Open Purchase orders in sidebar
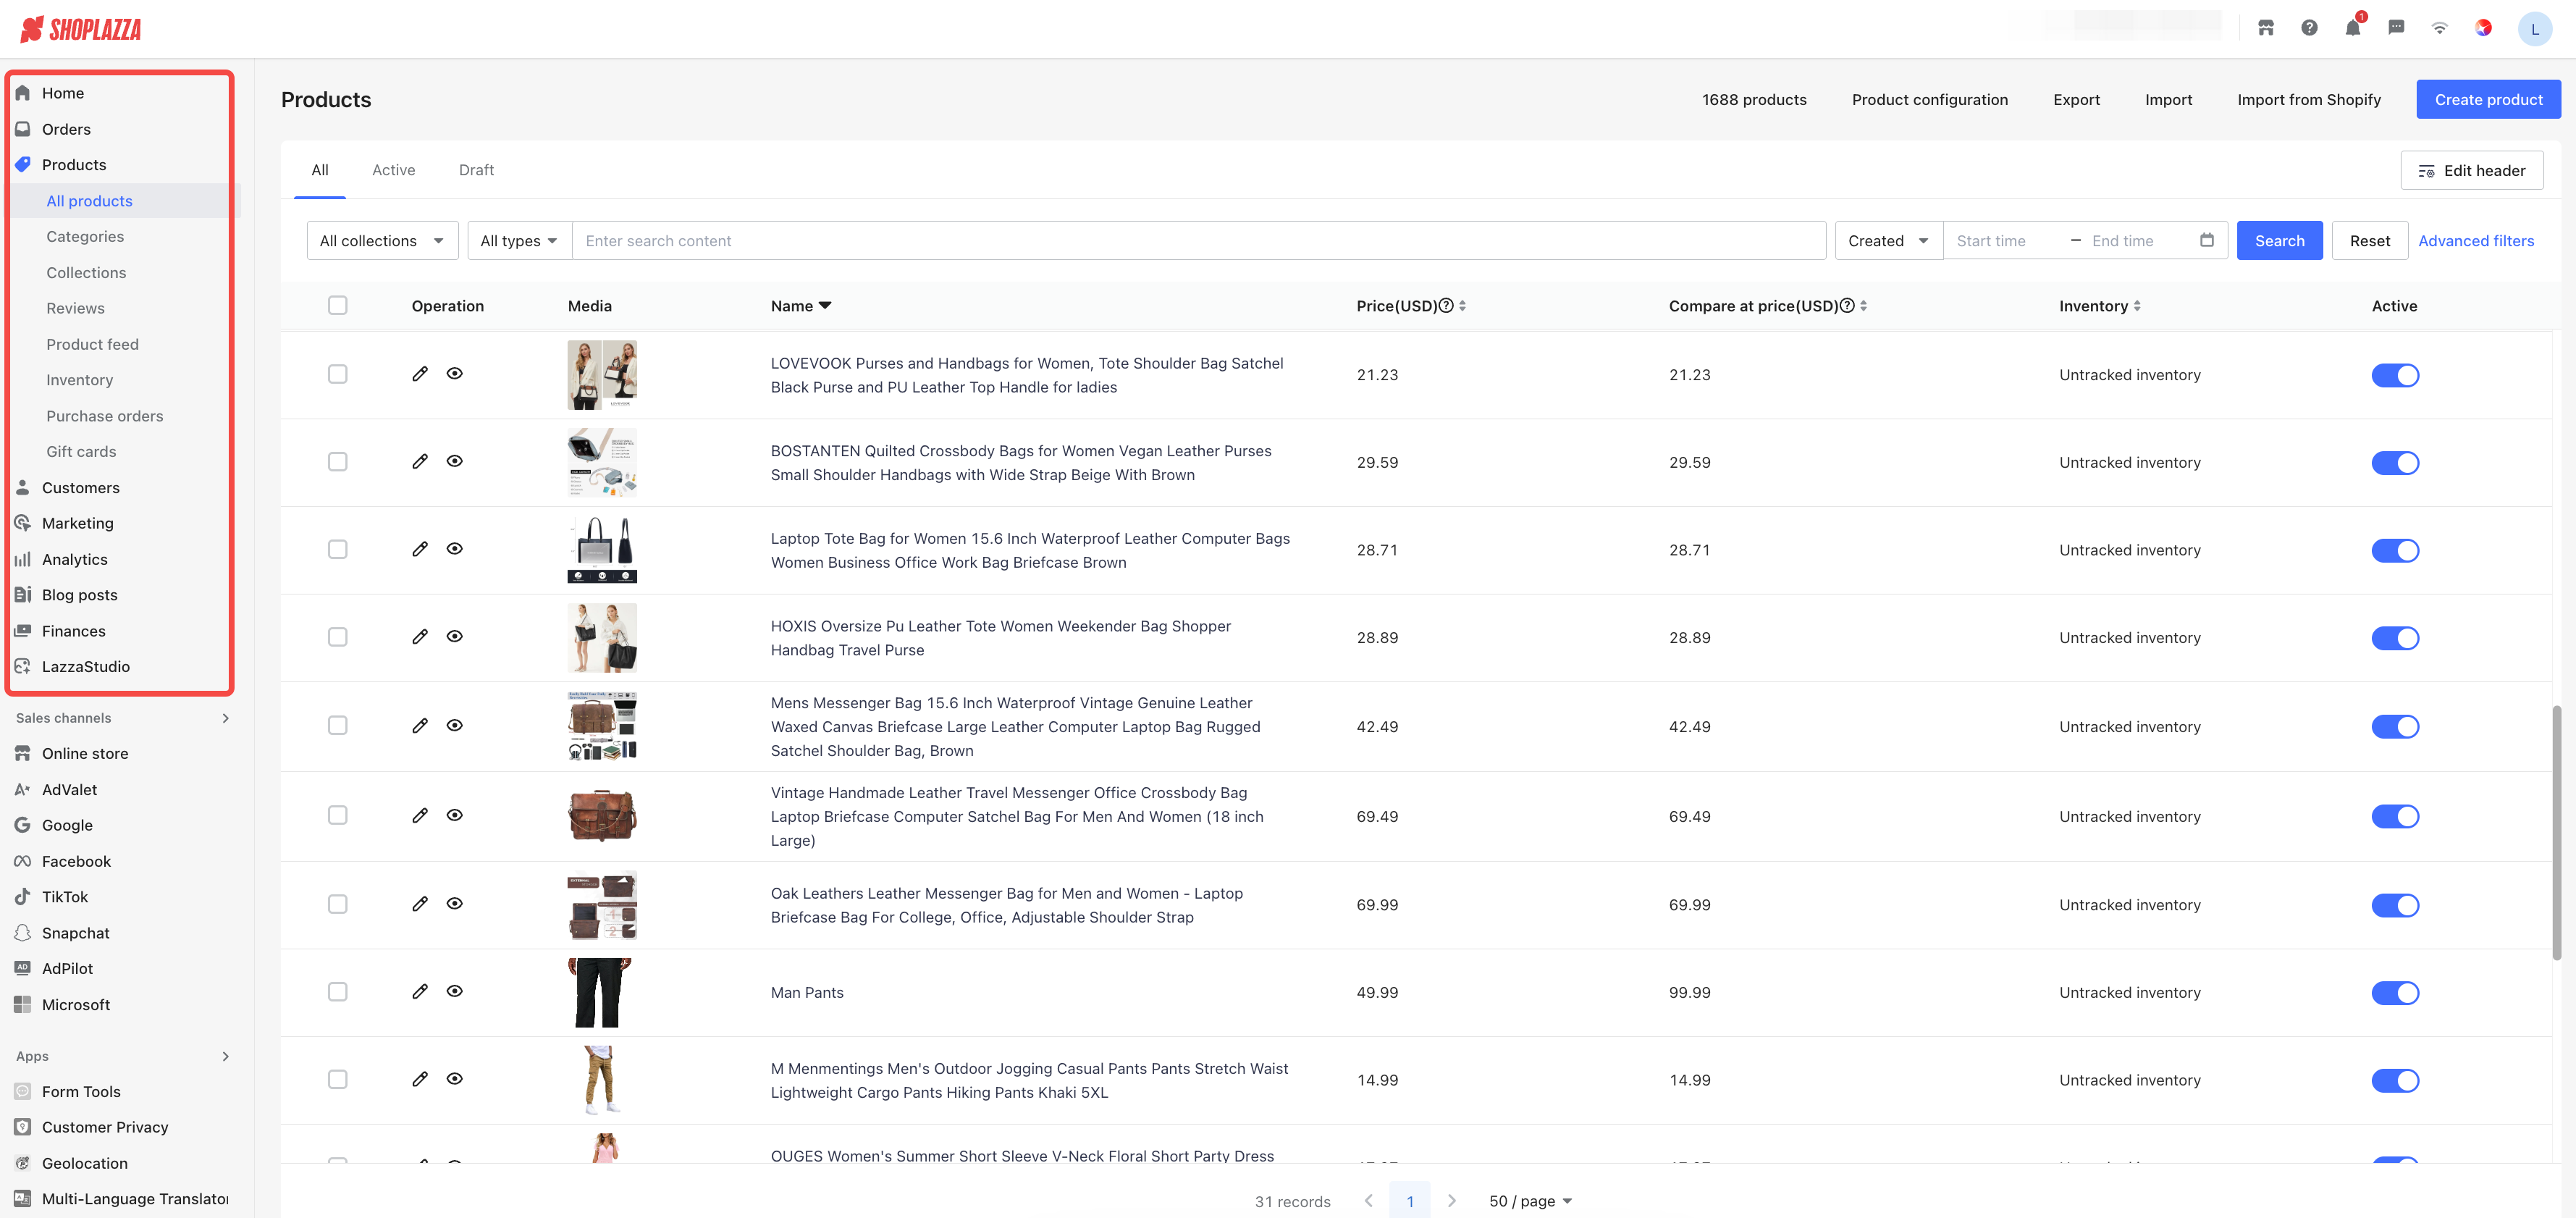The image size is (2576, 1218). 104,416
